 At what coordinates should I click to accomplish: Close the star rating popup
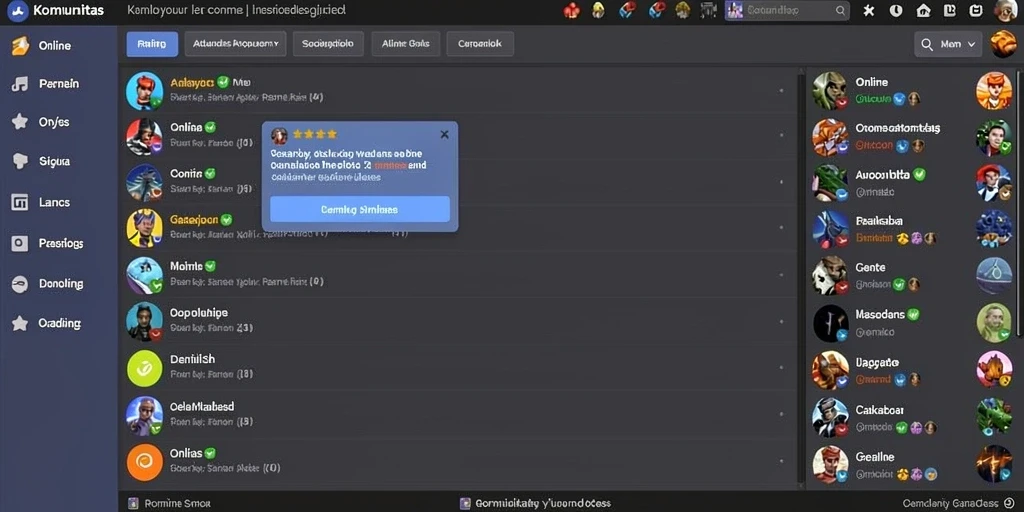click(x=444, y=135)
